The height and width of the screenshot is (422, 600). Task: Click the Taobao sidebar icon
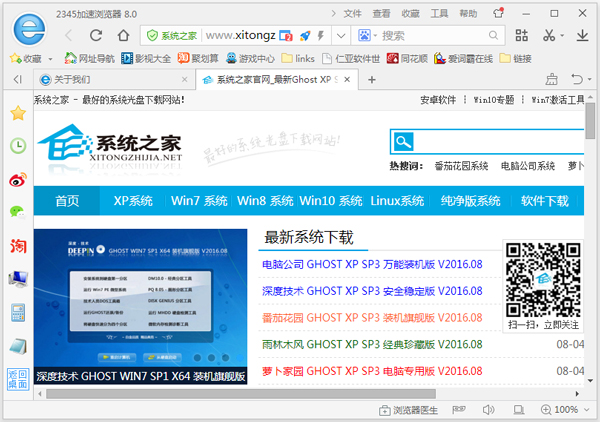pyautogui.click(x=17, y=246)
